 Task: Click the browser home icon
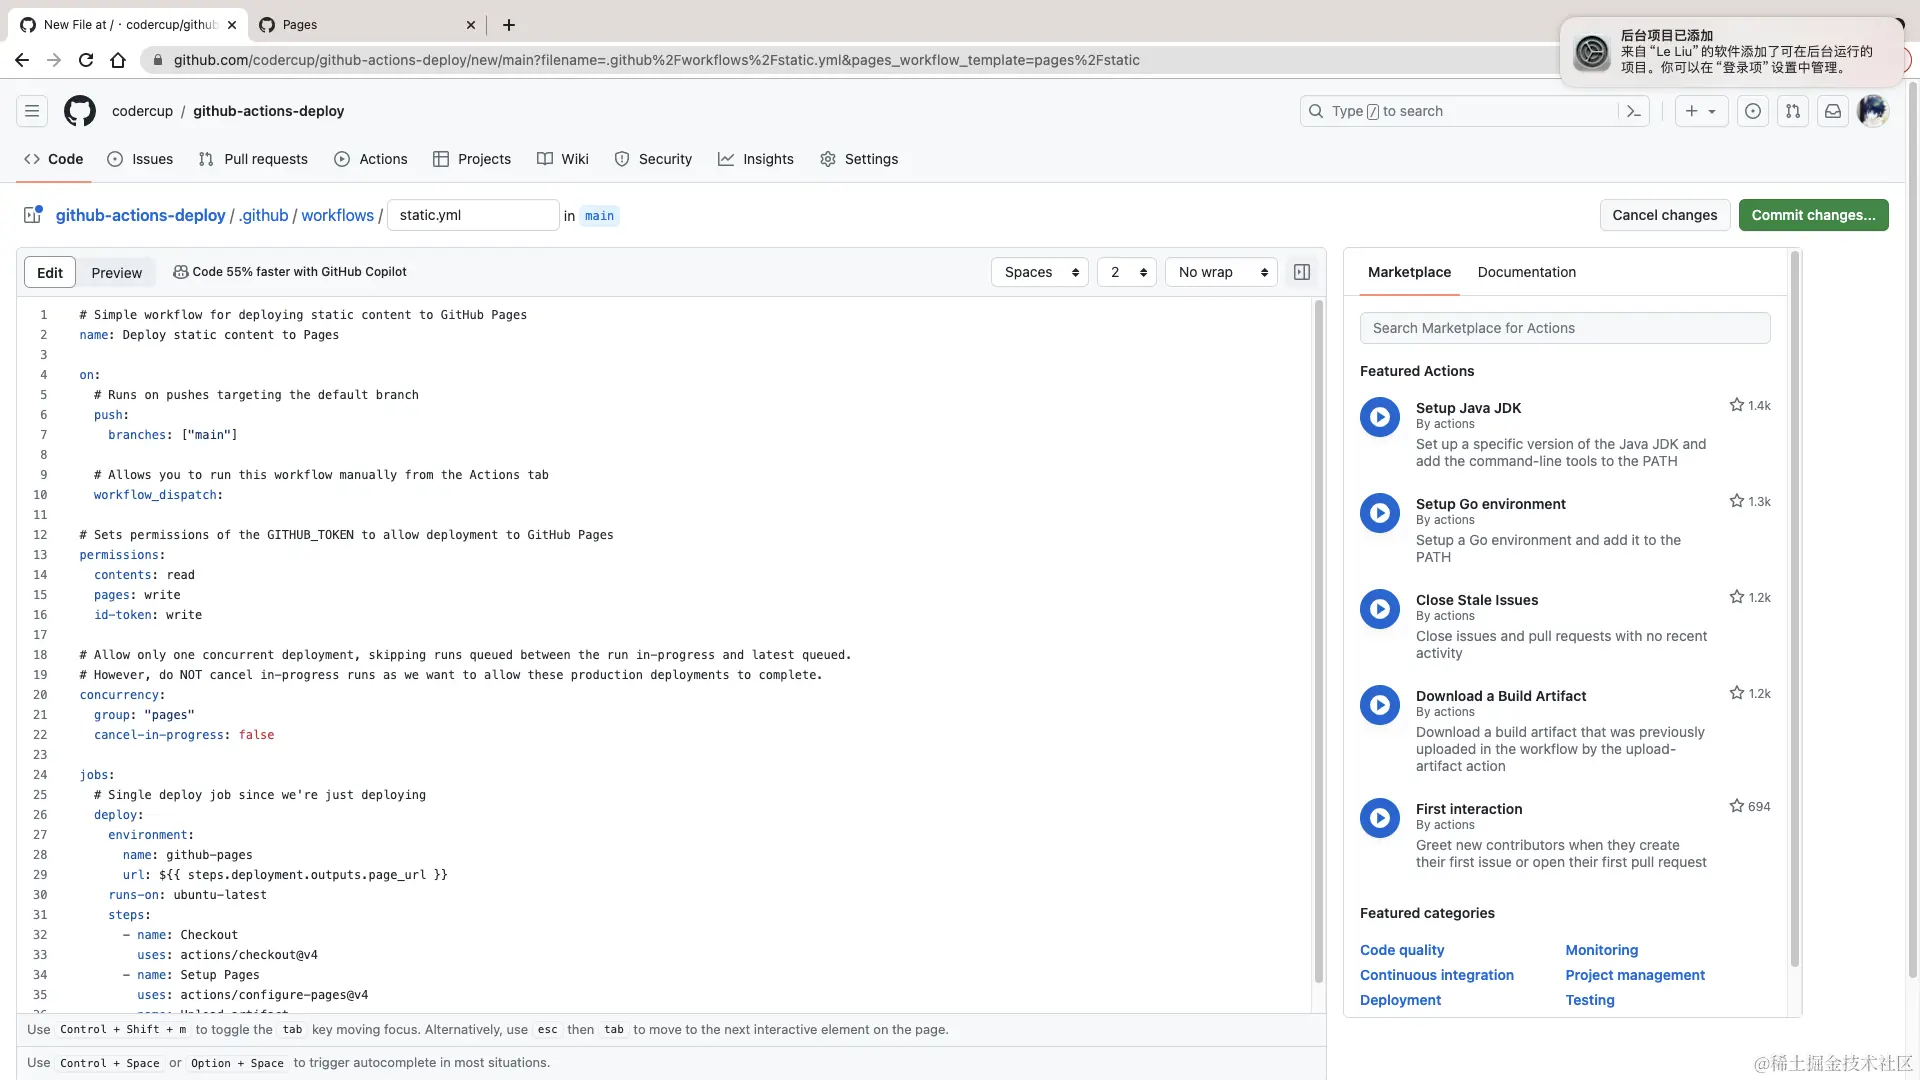(118, 60)
